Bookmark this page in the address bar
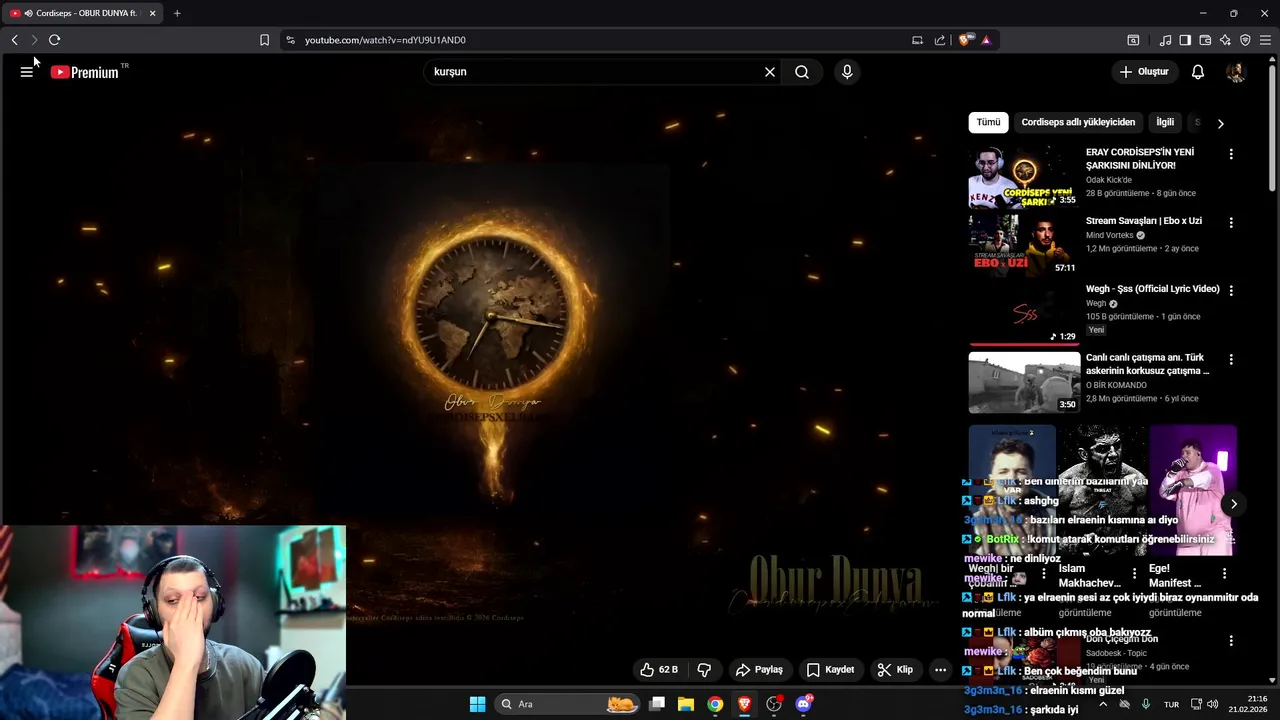This screenshot has width=1280, height=720. (264, 40)
